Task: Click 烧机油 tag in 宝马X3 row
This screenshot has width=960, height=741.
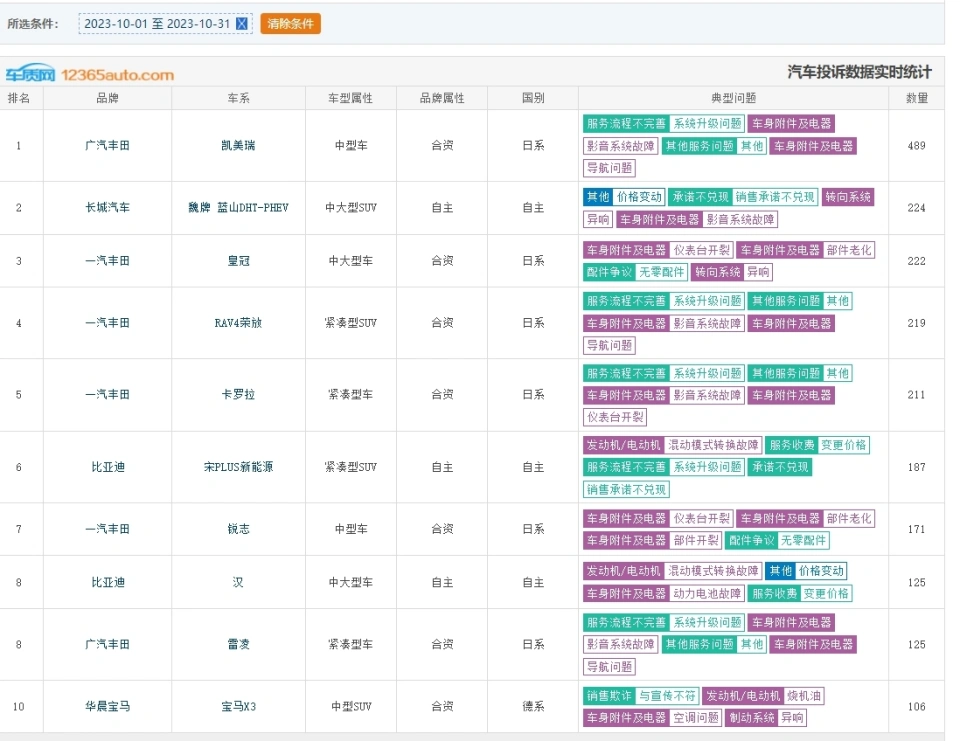Action: 803,696
